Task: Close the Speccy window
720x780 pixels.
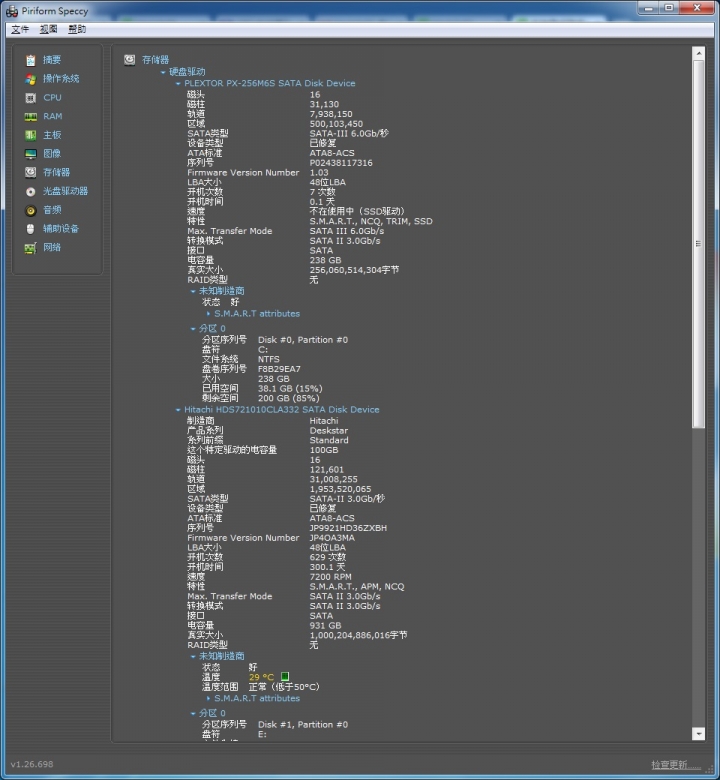Action: click(697, 8)
